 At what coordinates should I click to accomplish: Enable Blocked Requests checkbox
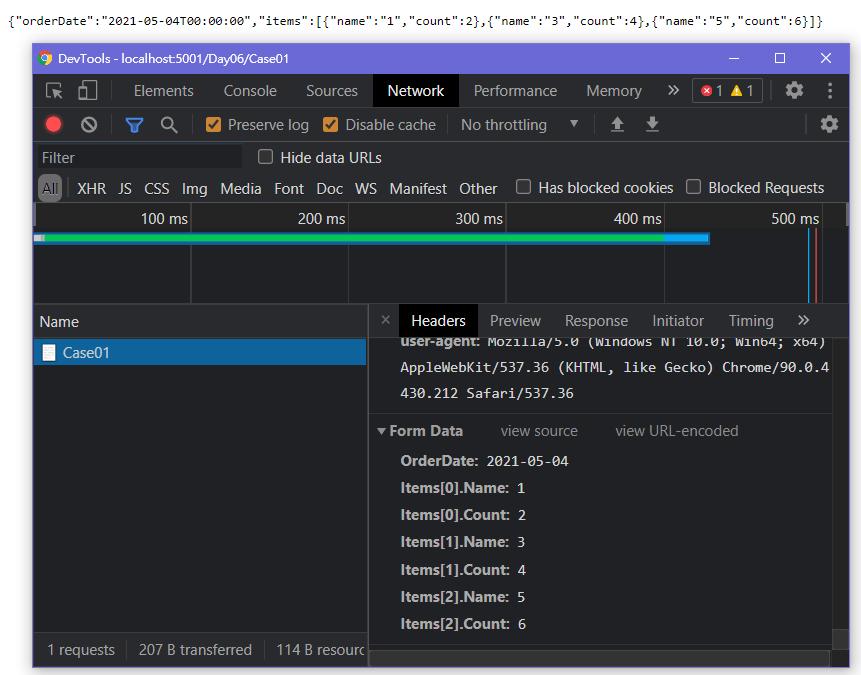pos(694,187)
